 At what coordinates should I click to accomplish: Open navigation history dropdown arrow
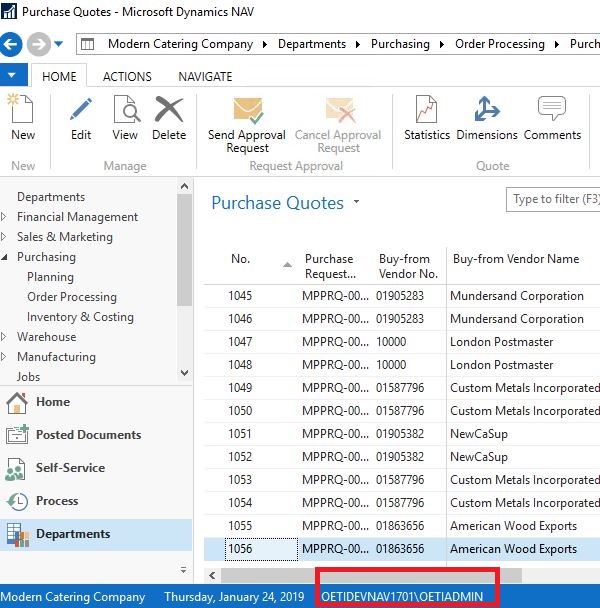tap(59, 44)
